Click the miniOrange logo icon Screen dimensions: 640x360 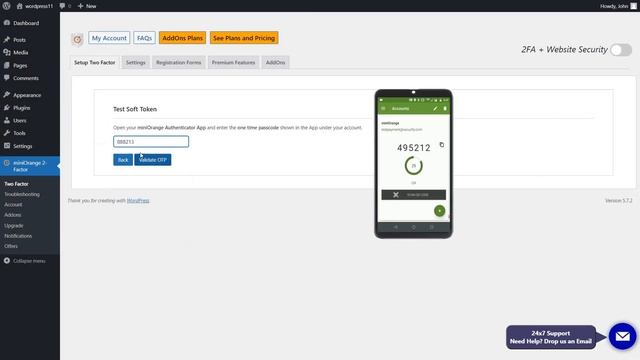coord(77,39)
